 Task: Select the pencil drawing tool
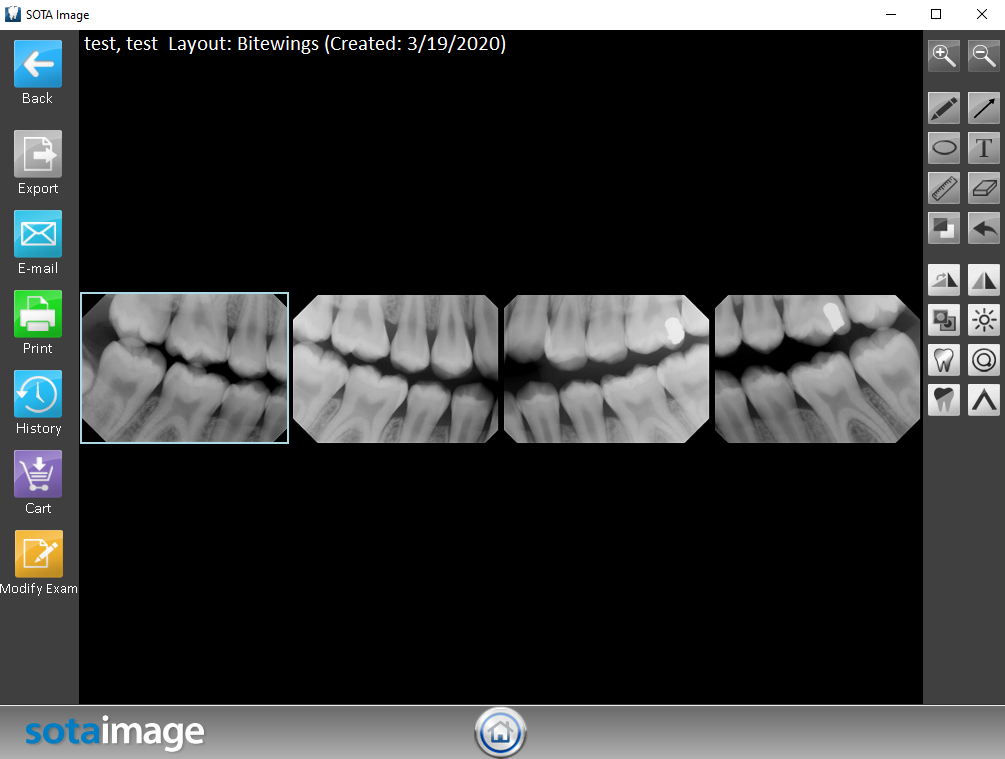click(944, 108)
